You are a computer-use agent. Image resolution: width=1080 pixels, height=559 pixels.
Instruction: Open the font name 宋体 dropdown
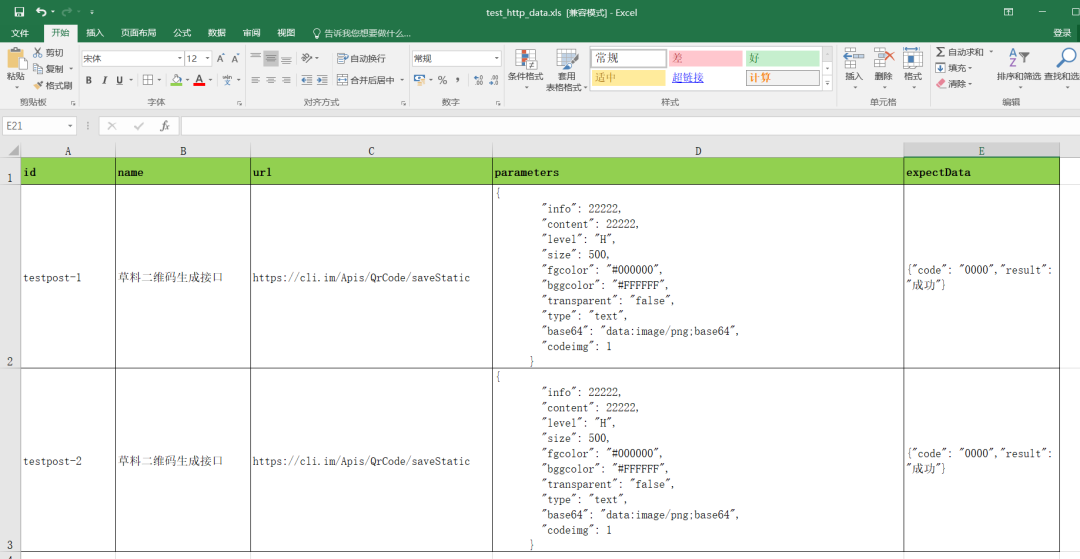(x=180, y=59)
